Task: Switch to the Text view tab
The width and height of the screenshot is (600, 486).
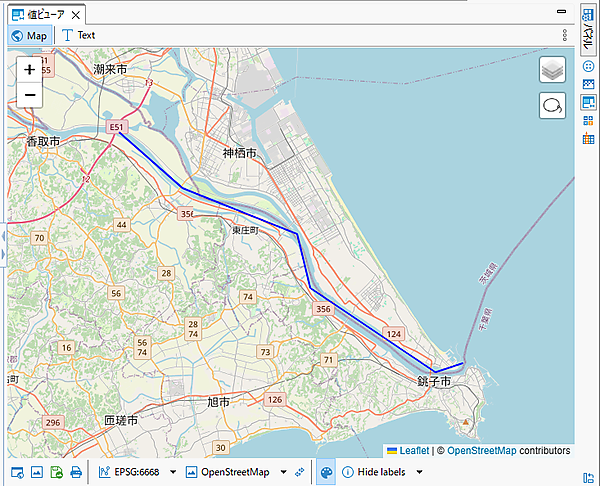Action: click(79, 35)
